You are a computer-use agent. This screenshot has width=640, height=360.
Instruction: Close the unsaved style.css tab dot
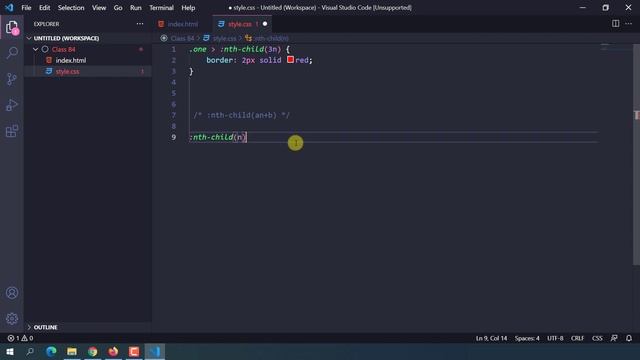[265, 24]
